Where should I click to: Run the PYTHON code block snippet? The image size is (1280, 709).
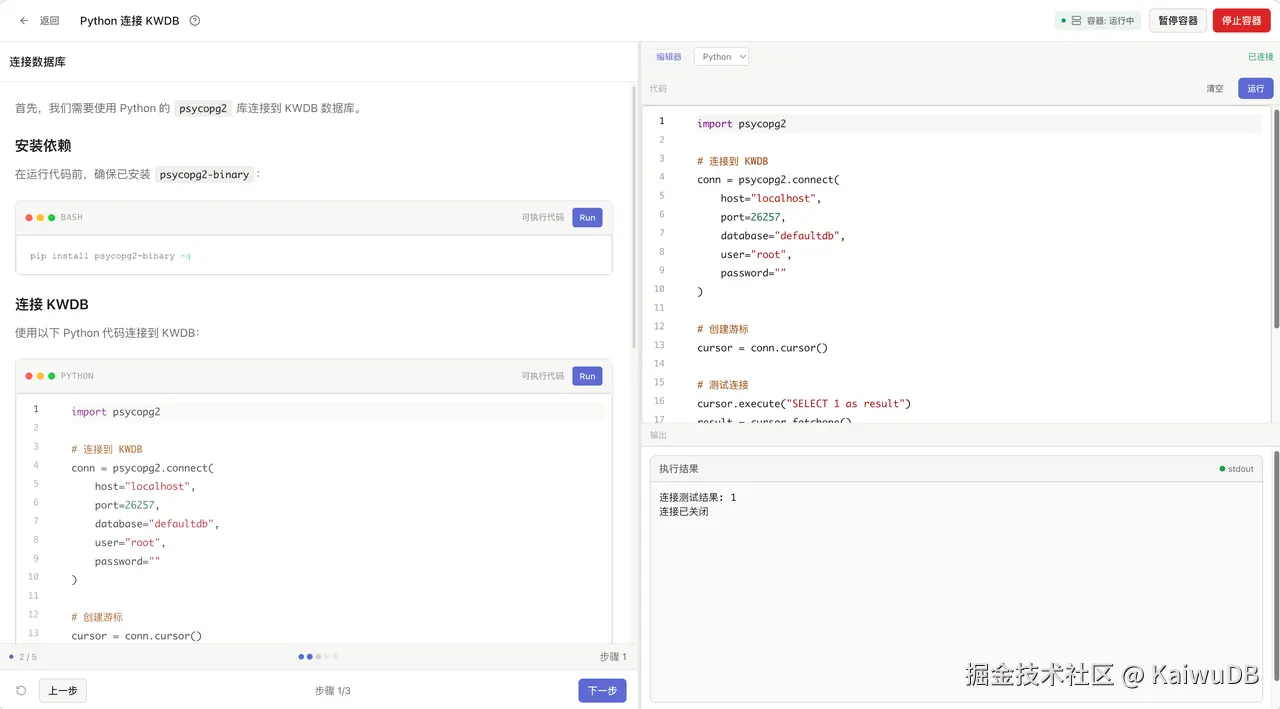click(587, 377)
